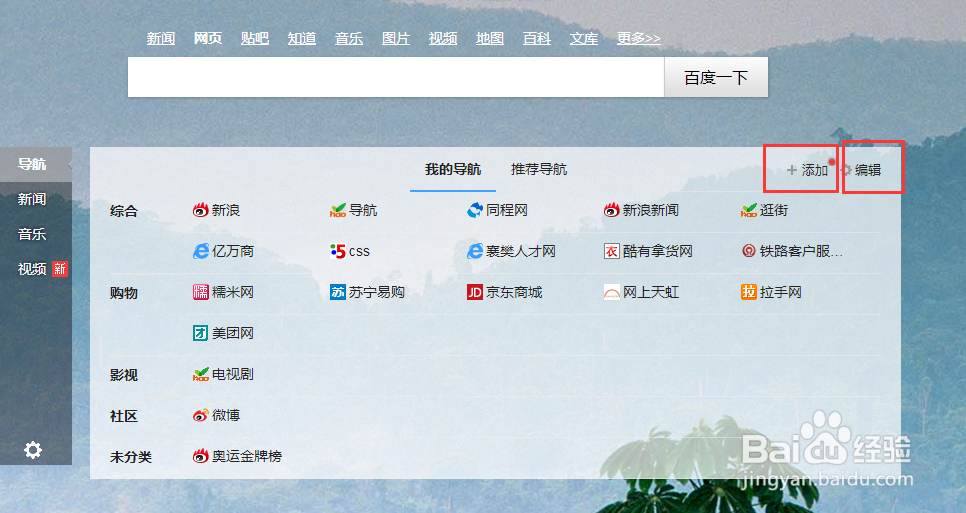This screenshot has width=966, height=513.
Task: Click the 电视剧 hao123 icon
Action: (201, 374)
